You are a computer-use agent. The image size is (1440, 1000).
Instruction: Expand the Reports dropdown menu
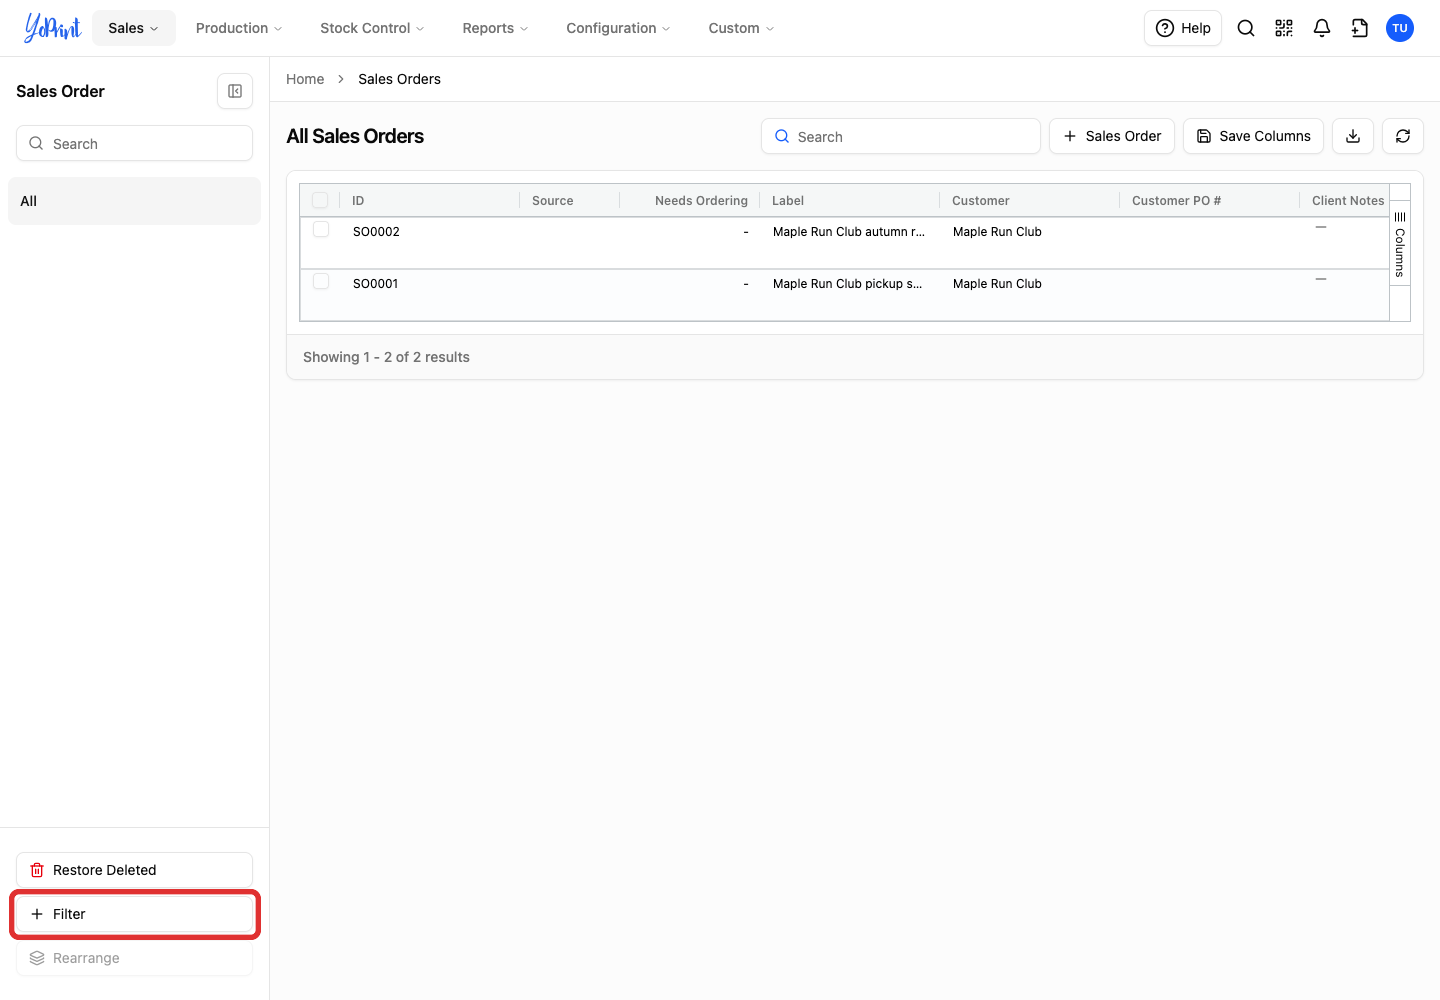495,28
